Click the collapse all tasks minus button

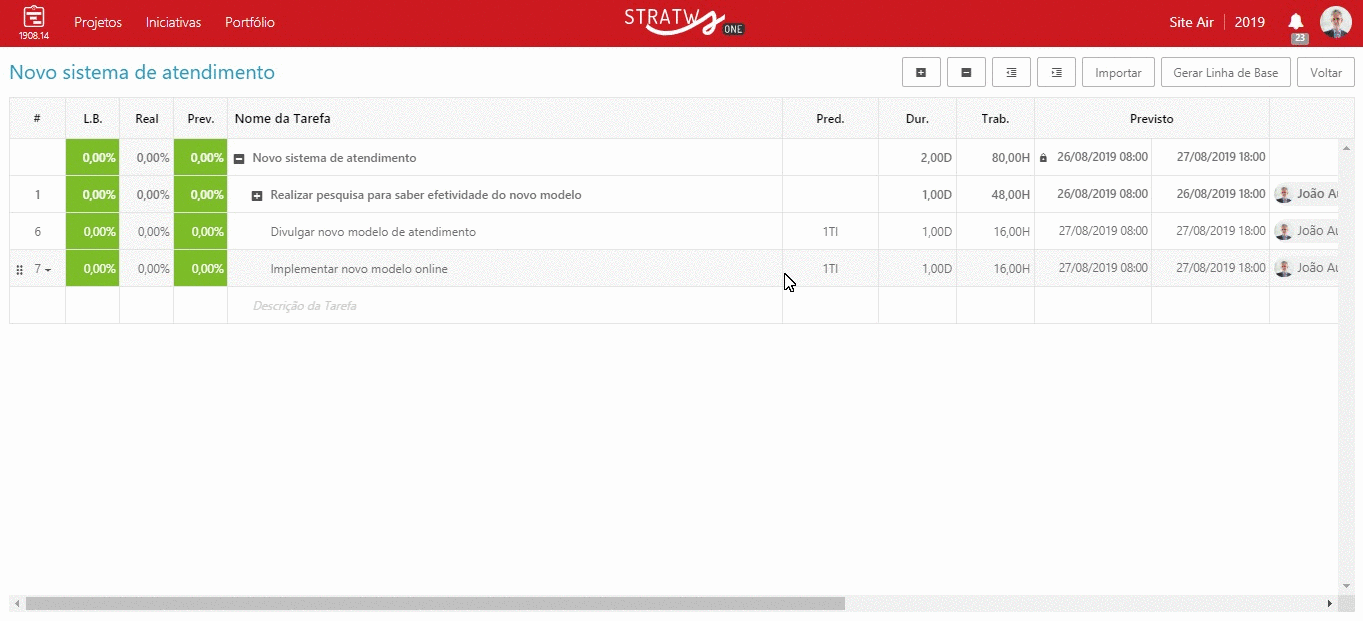[x=966, y=73]
